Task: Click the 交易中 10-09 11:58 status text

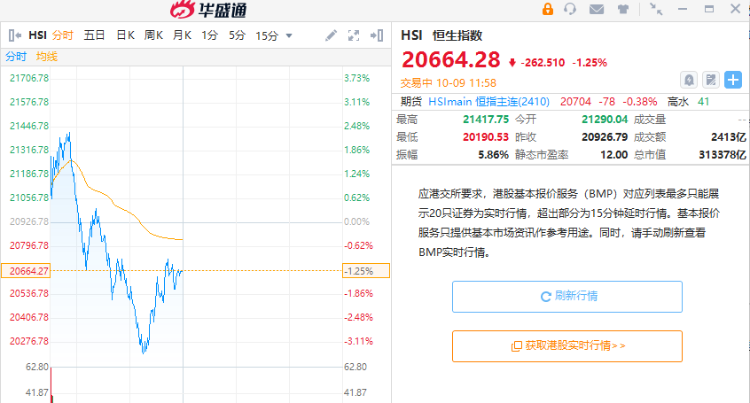Action: (x=448, y=83)
